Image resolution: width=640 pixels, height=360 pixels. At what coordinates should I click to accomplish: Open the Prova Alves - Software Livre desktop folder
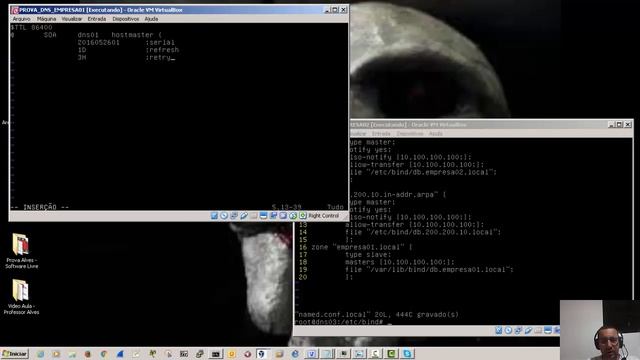21,251
